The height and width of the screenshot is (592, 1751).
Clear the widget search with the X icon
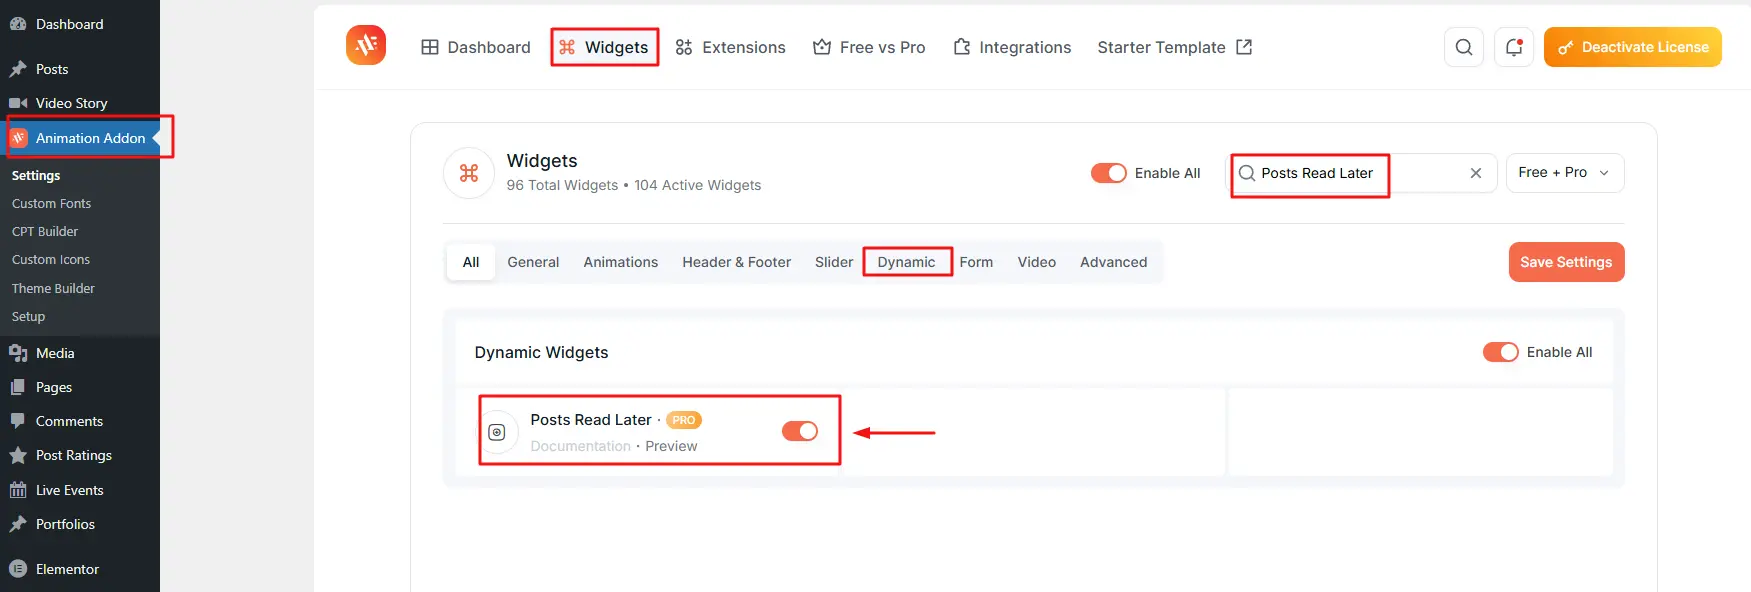(x=1476, y=173)
